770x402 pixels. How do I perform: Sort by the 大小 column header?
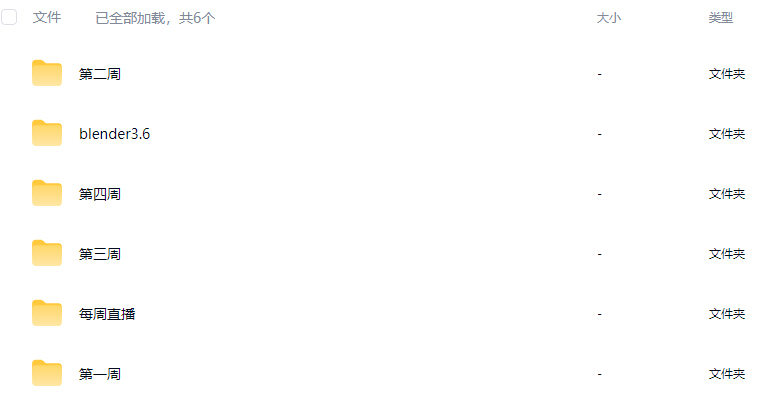coord(608,18)
